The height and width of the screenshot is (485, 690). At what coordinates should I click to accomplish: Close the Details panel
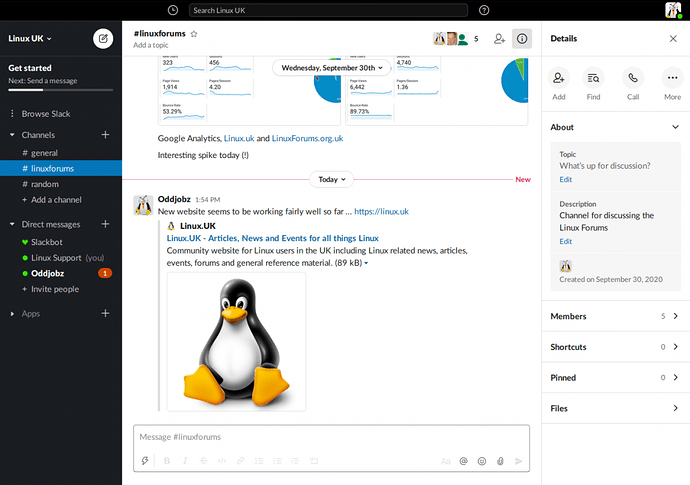[x=673, y=39]
